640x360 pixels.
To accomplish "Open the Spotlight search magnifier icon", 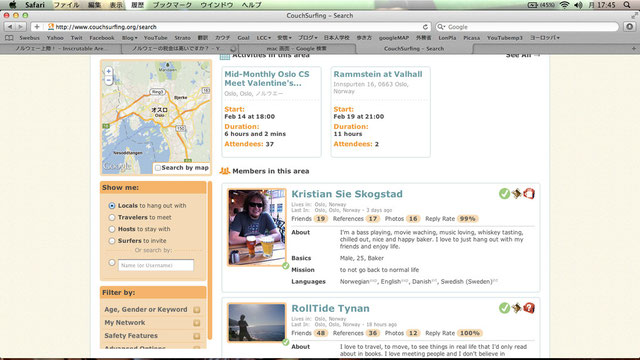I will coord(627,5).
